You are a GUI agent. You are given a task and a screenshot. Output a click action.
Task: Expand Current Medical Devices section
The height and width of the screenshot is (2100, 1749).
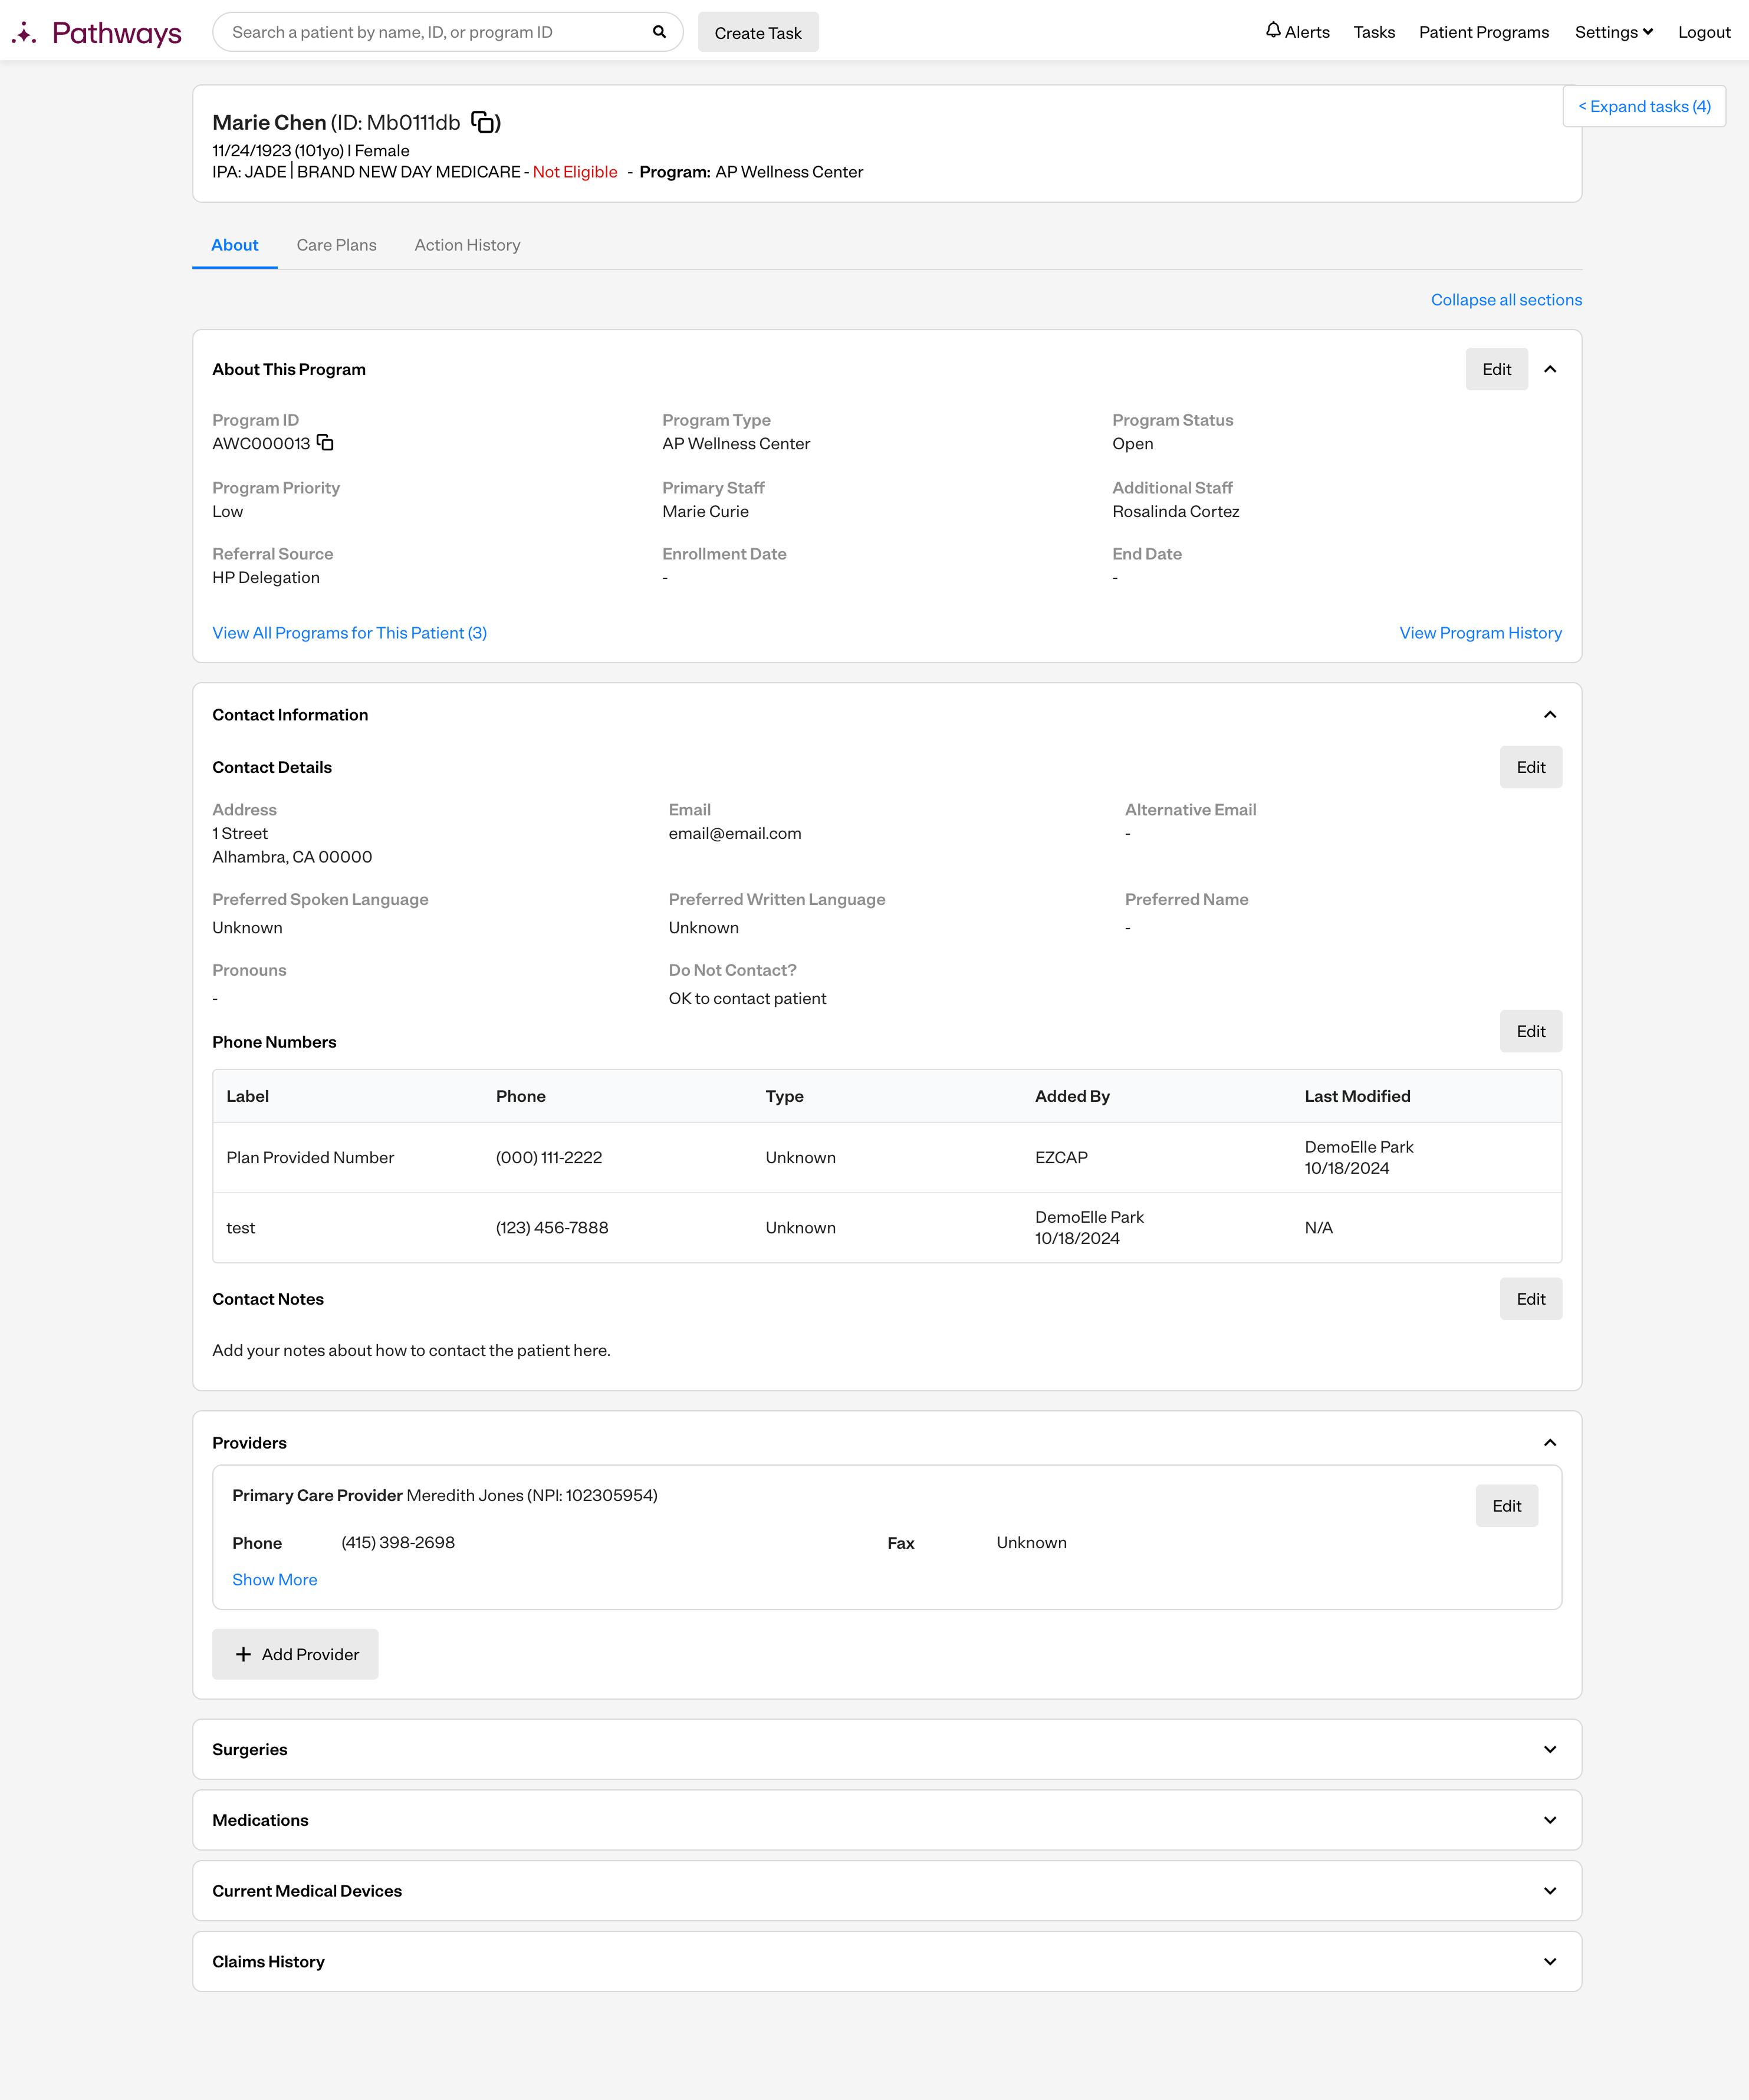1550,1891
